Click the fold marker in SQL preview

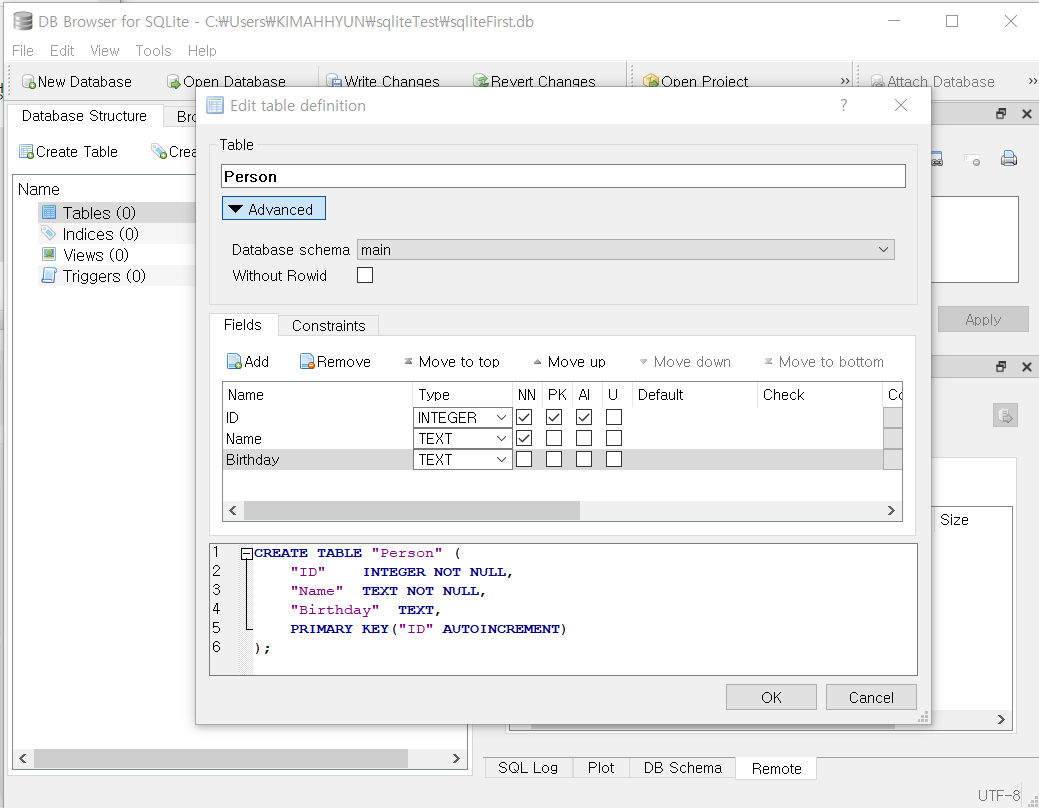(x=246, y=553)
